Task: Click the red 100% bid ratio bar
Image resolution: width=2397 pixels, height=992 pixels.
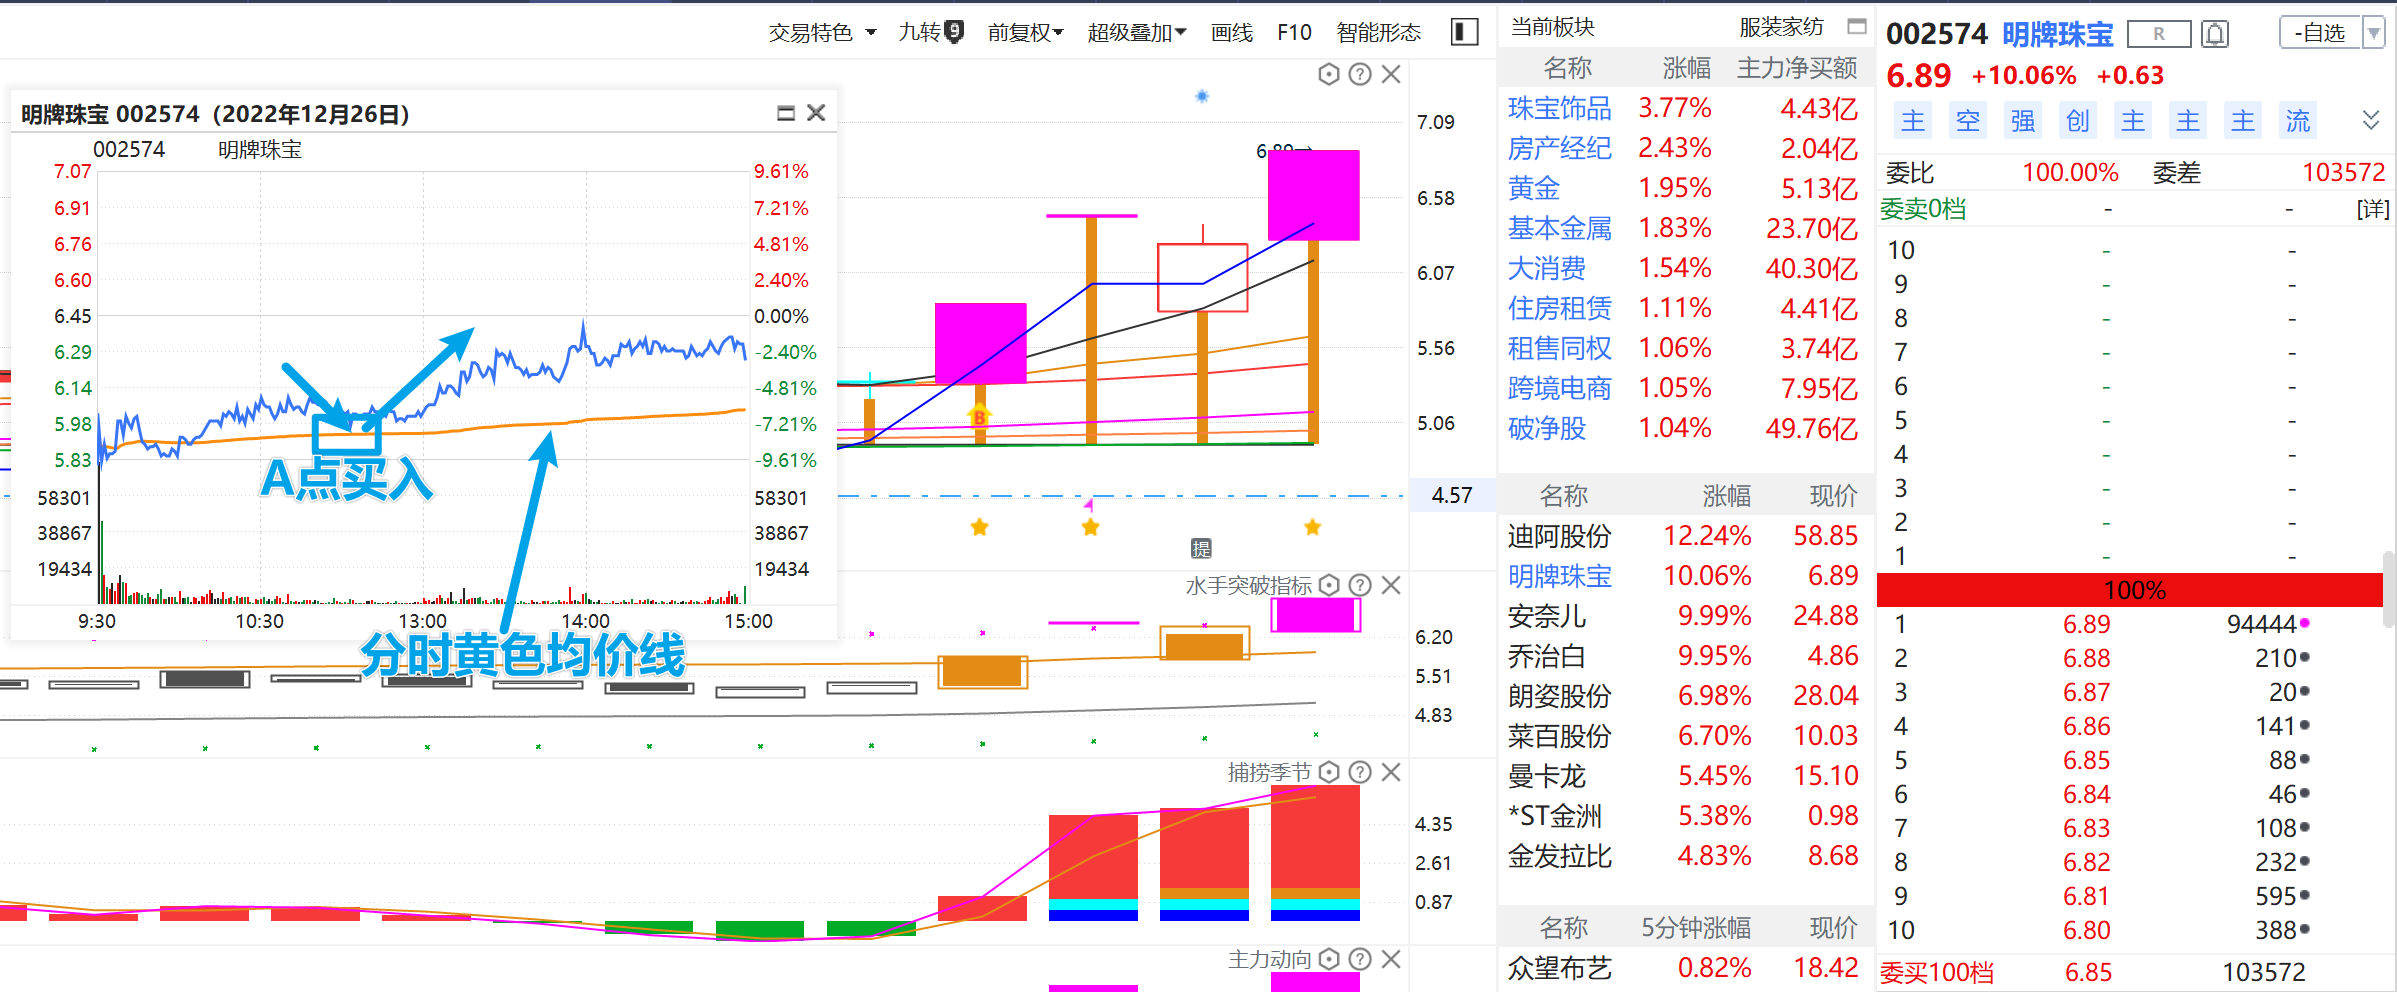Action: 2130,590
